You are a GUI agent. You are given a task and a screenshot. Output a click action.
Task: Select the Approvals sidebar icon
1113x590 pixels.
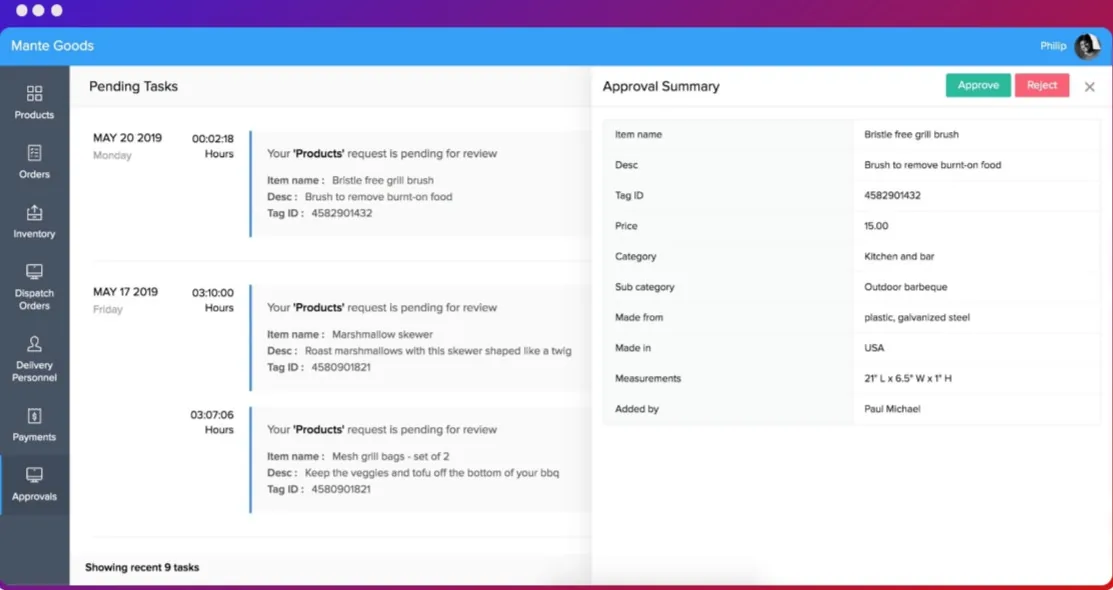pyautogui.click(x=34, y=474)
